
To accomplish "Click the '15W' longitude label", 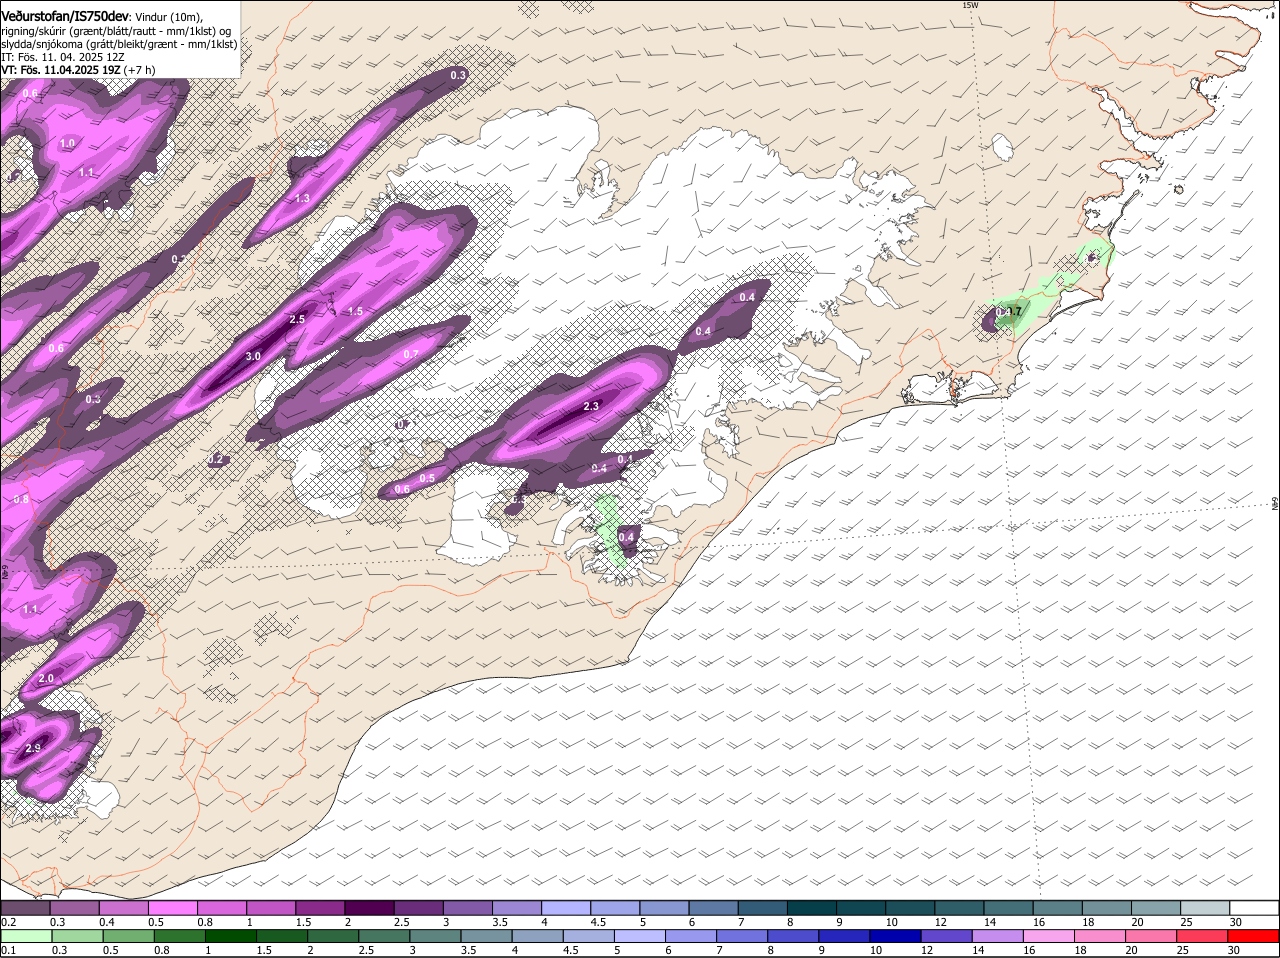I will (970, 5).
